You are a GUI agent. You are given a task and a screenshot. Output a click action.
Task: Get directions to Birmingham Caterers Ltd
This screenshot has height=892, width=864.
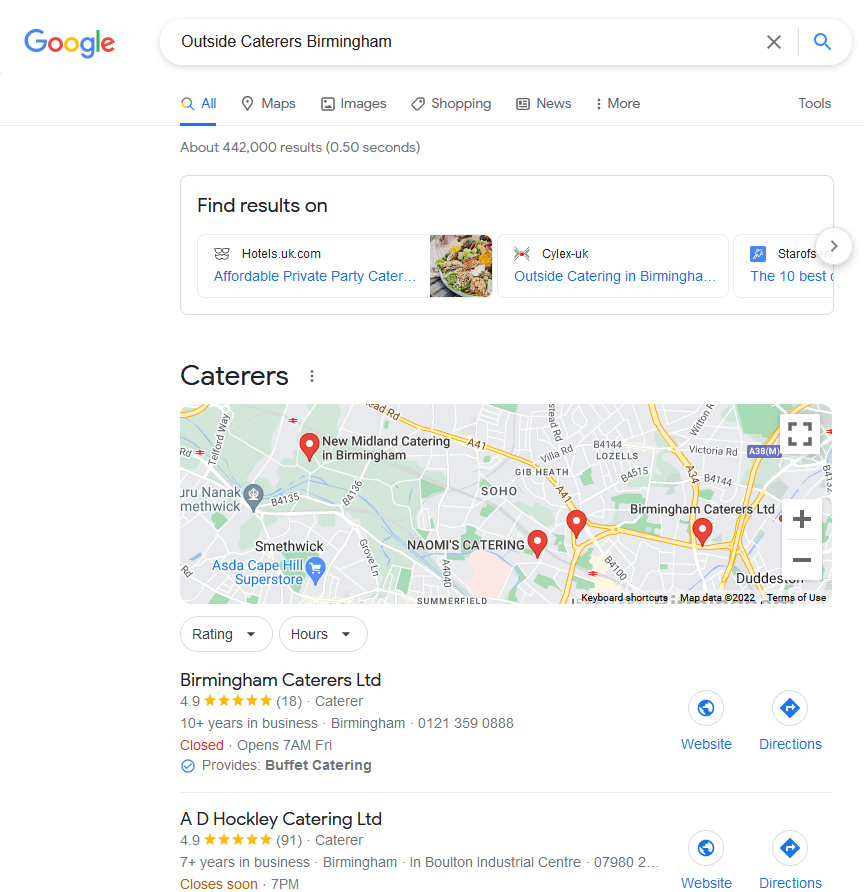point(790,708)
